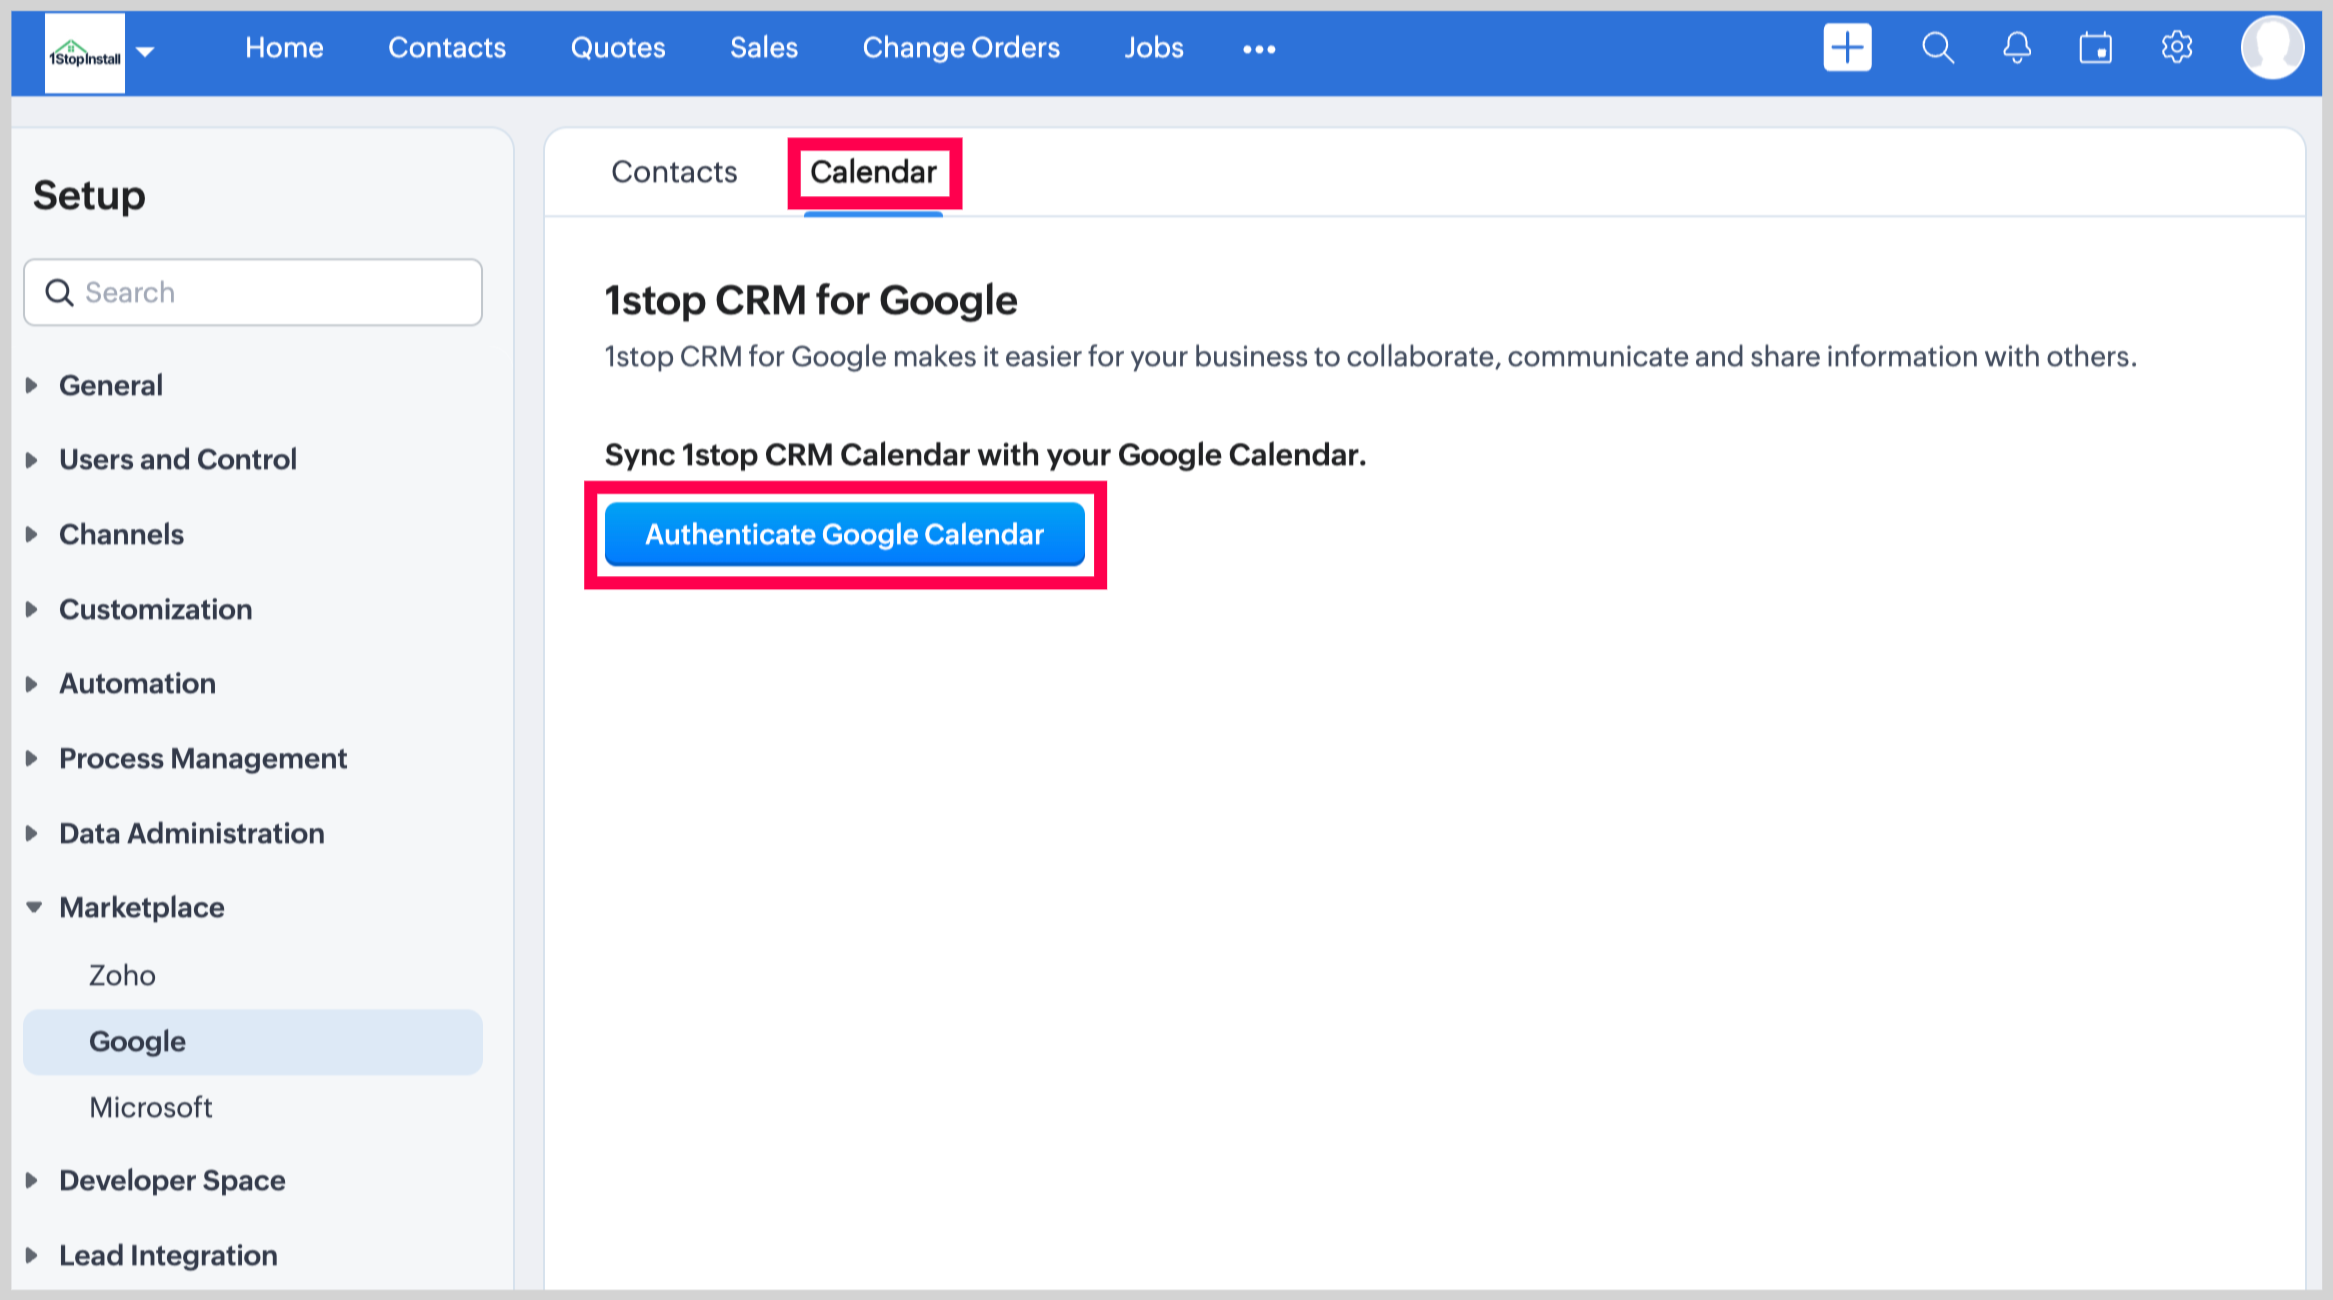2333x1300 pixels.
Task: Expand the Users and Control section
Action: coord(177,459)
